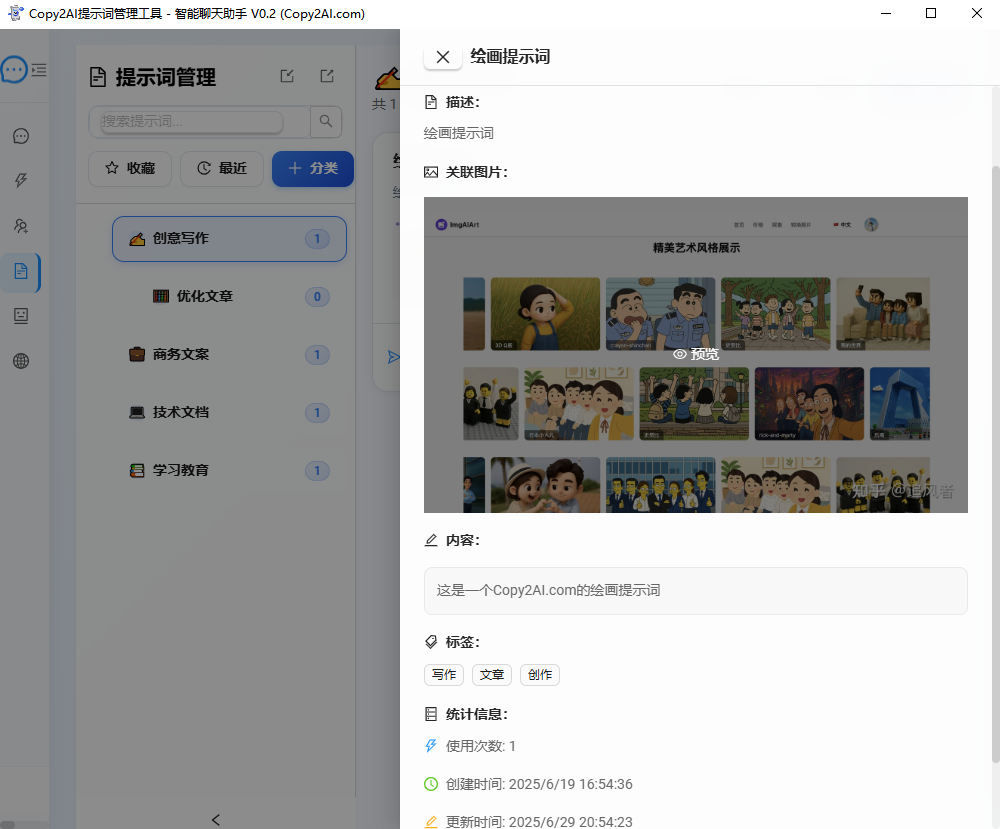Click the chat bubble logo icon
1000x829 pixels.
[14, 70]
